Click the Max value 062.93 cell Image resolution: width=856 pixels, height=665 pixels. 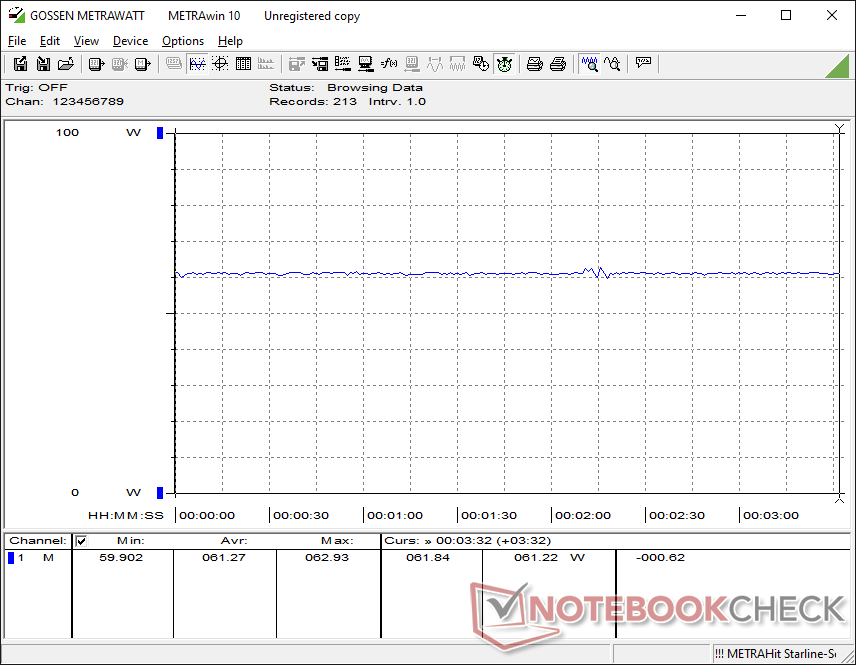coord(327,557)
